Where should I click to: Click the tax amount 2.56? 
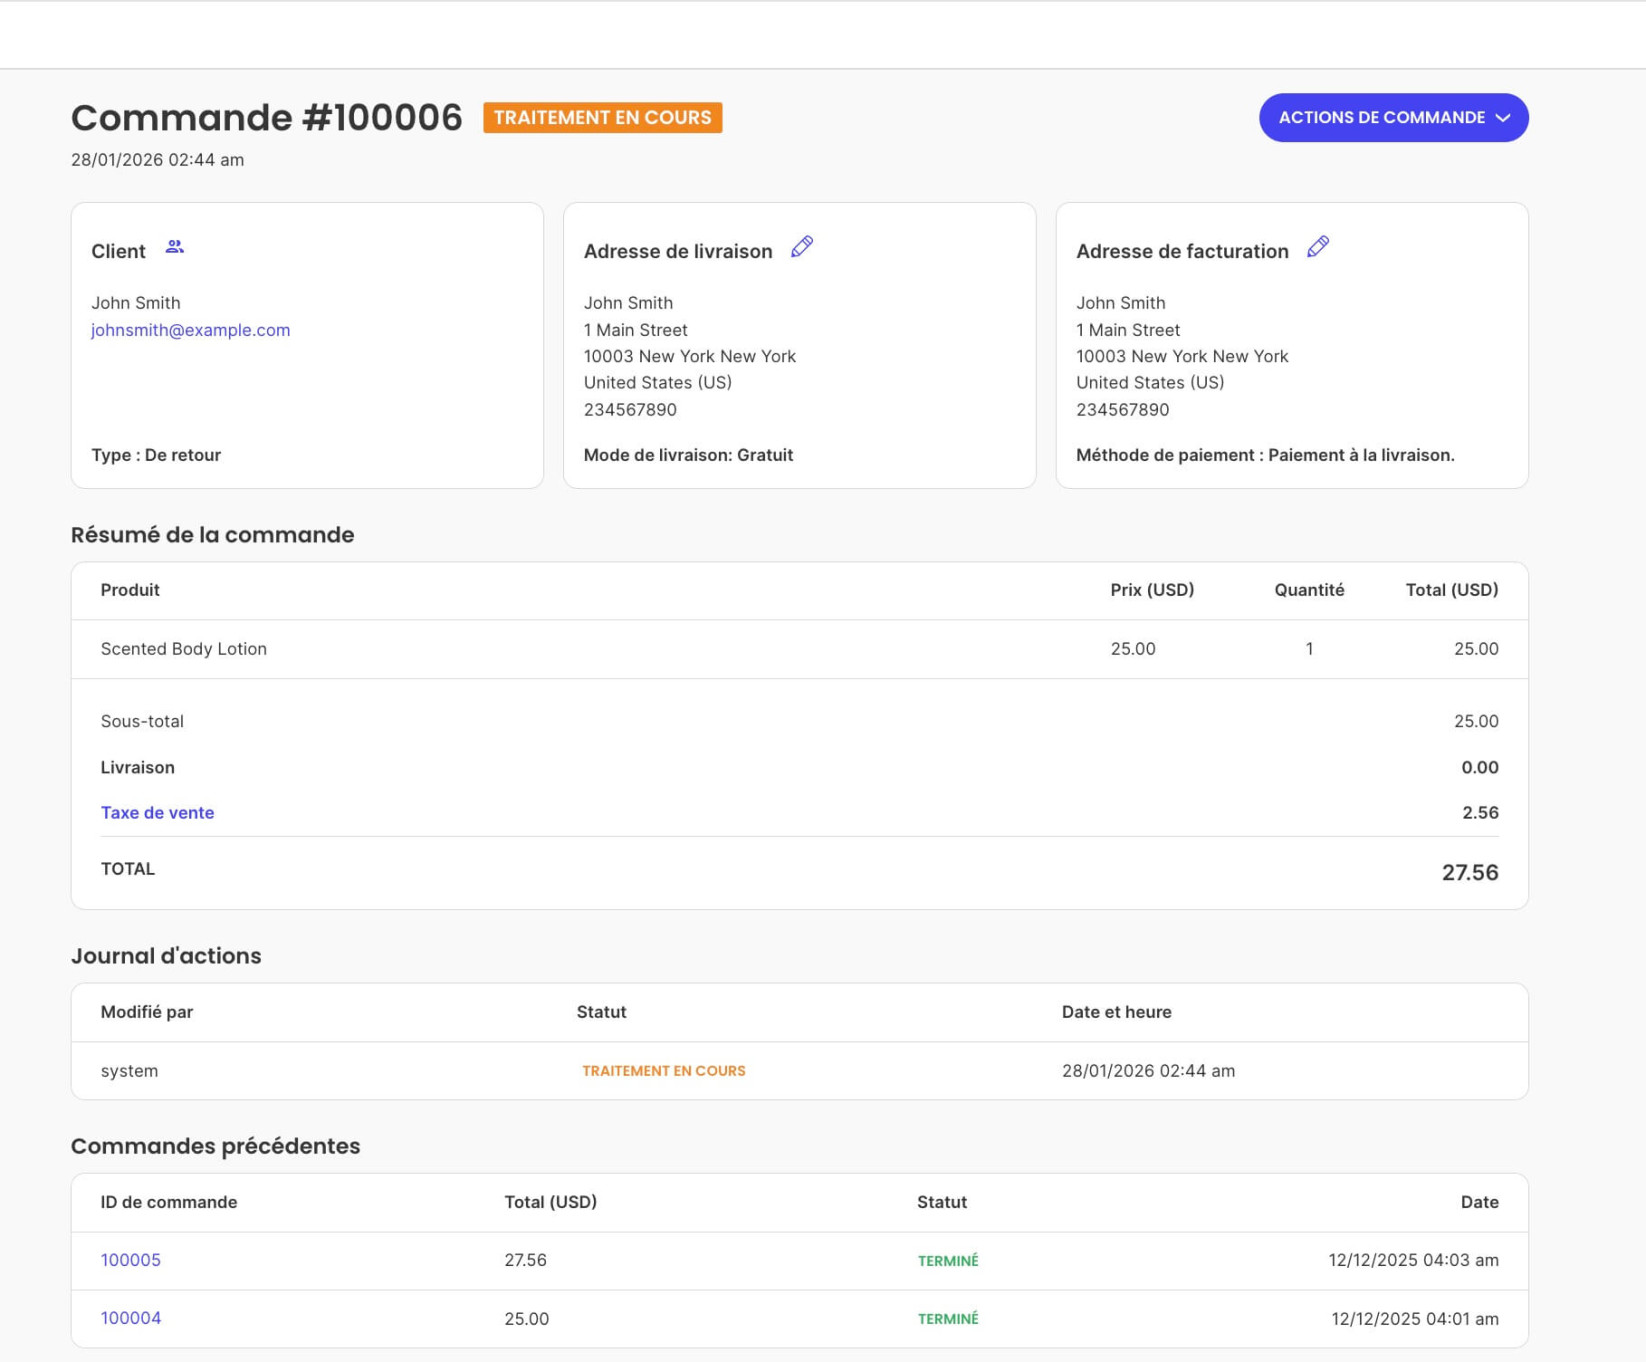click(x=1479, y=813)
